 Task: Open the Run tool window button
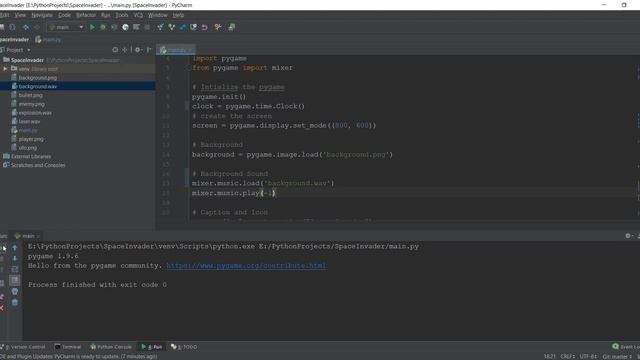[x=151, y=347]
